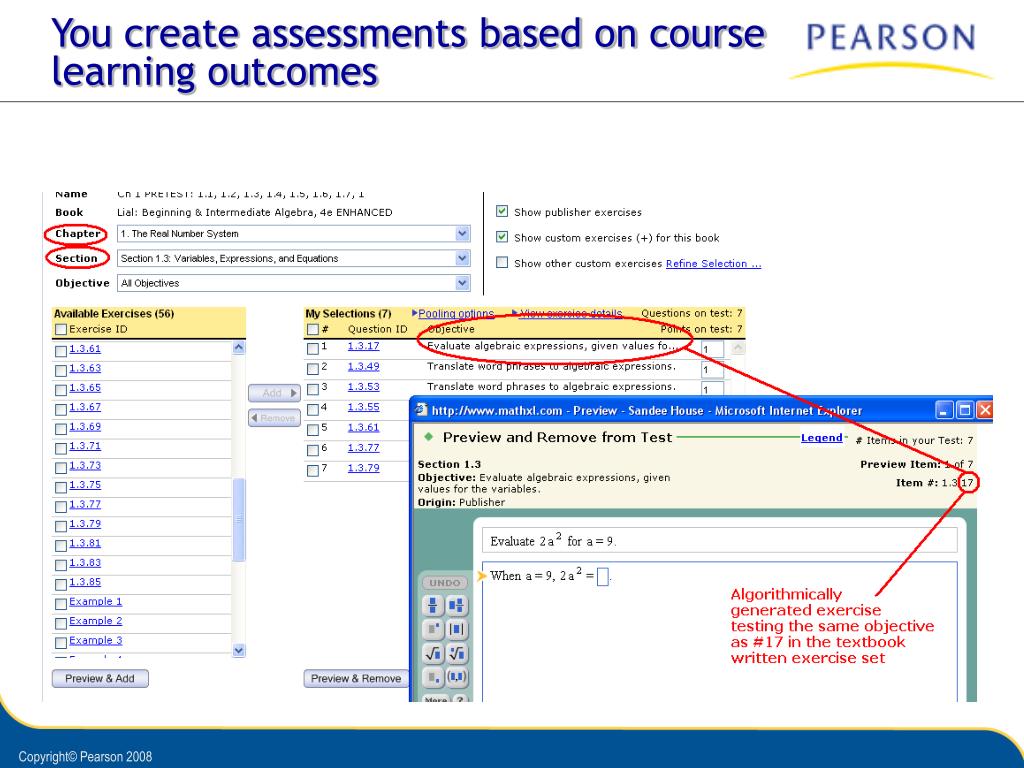Click the answer box after 2a² =
The width and height of the screenshot is (1024, 768).
603,577
